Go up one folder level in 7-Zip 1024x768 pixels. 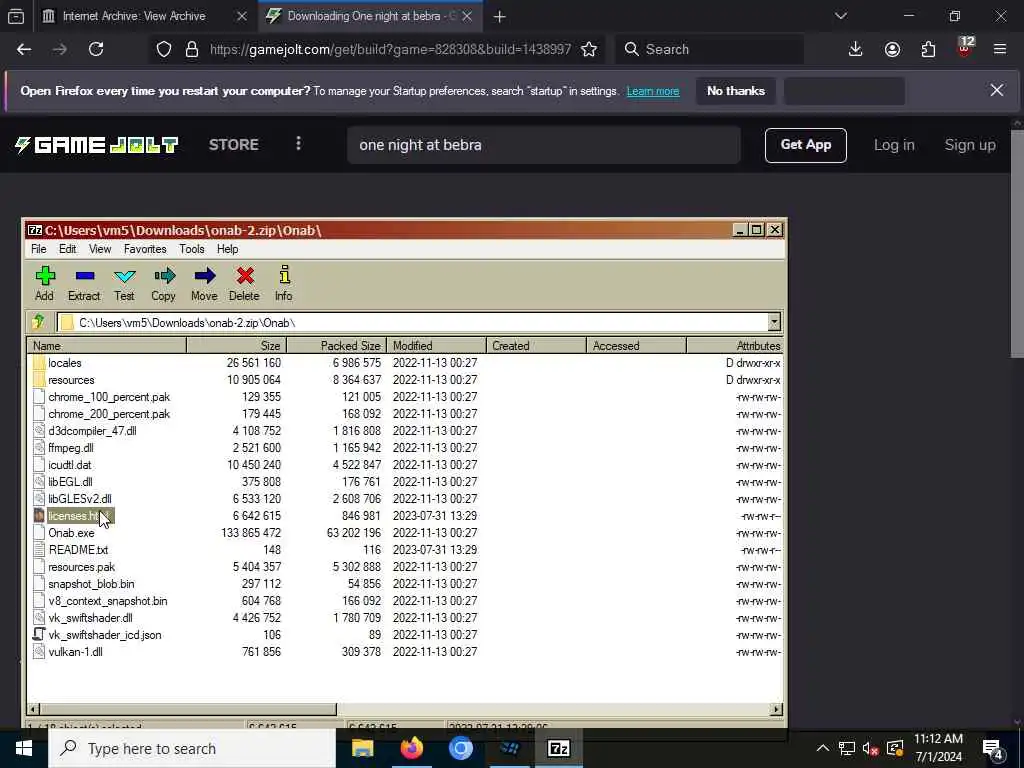coord(38,322)
